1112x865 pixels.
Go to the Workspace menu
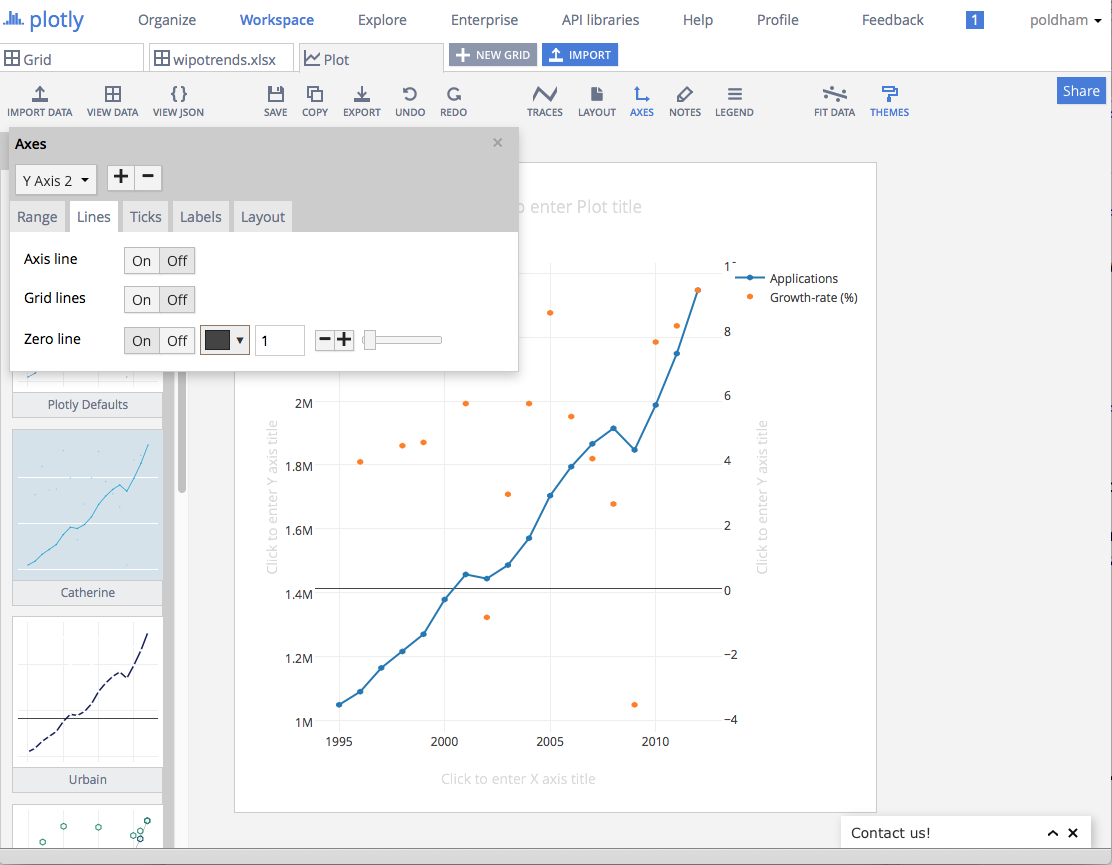tap(277, 20)
